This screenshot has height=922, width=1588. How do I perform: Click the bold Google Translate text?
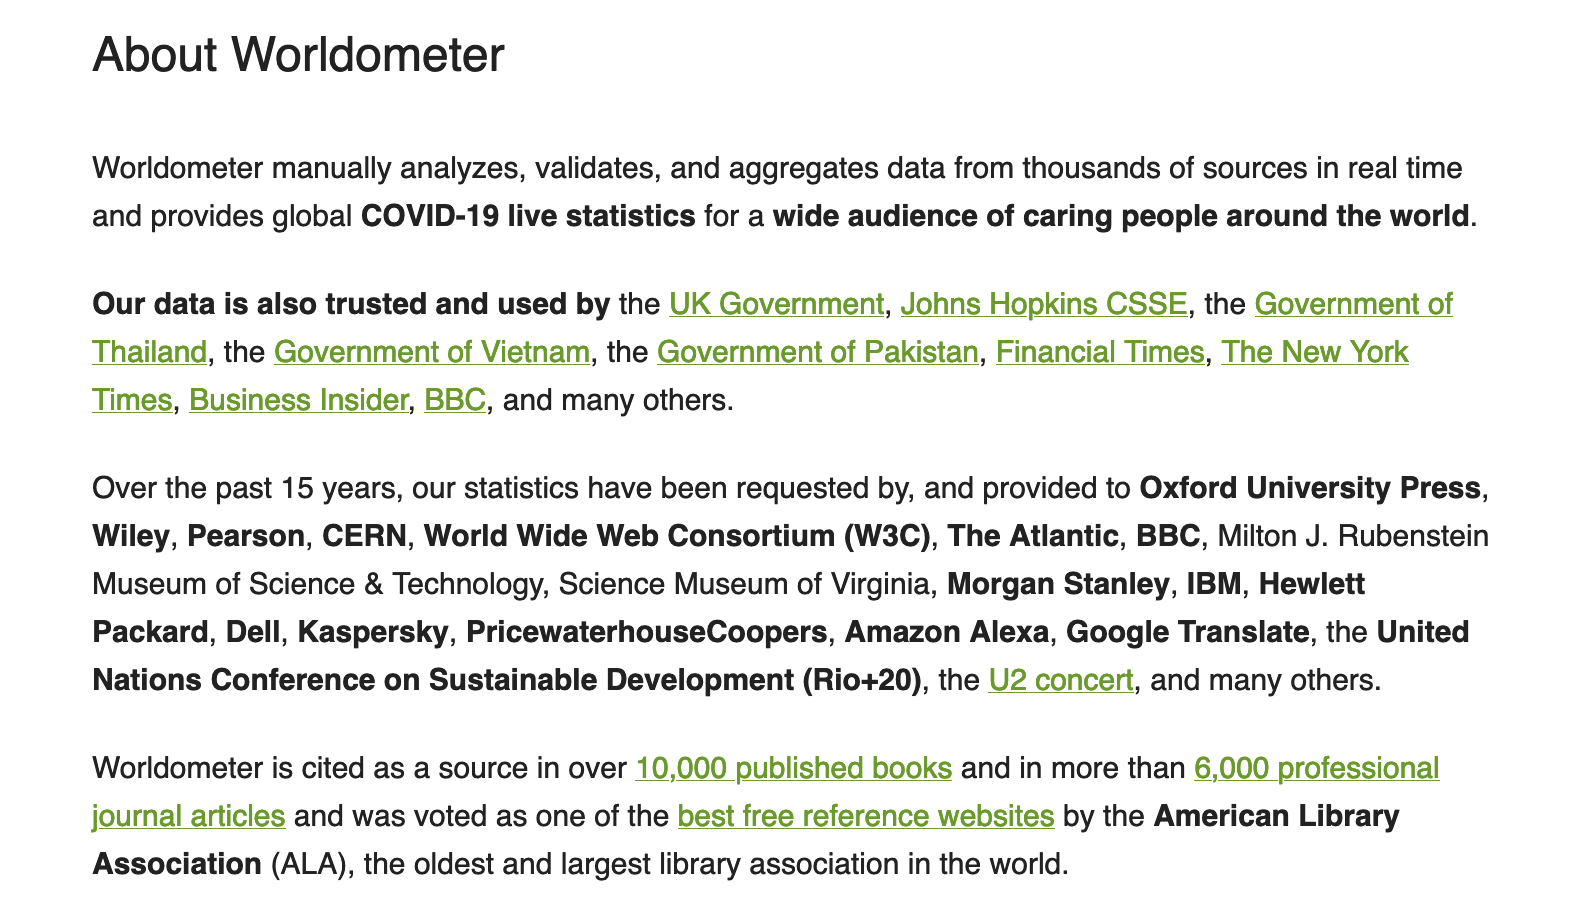tap(1187, 632)
